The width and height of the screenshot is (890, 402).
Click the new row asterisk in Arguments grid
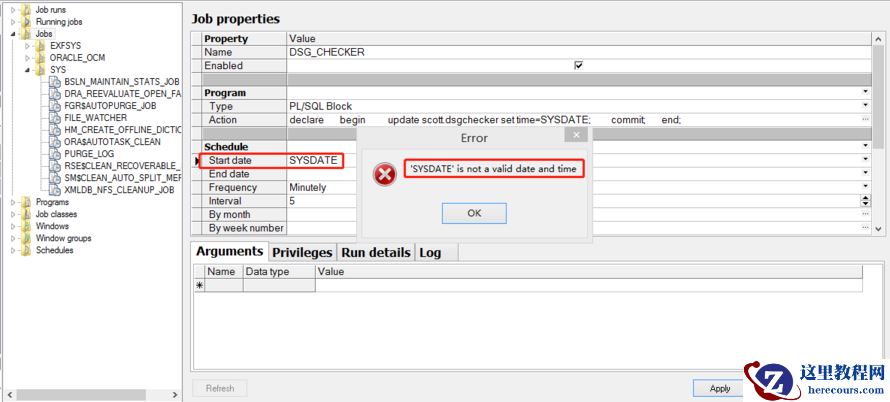pyautogui.click(x=199, y=286)
